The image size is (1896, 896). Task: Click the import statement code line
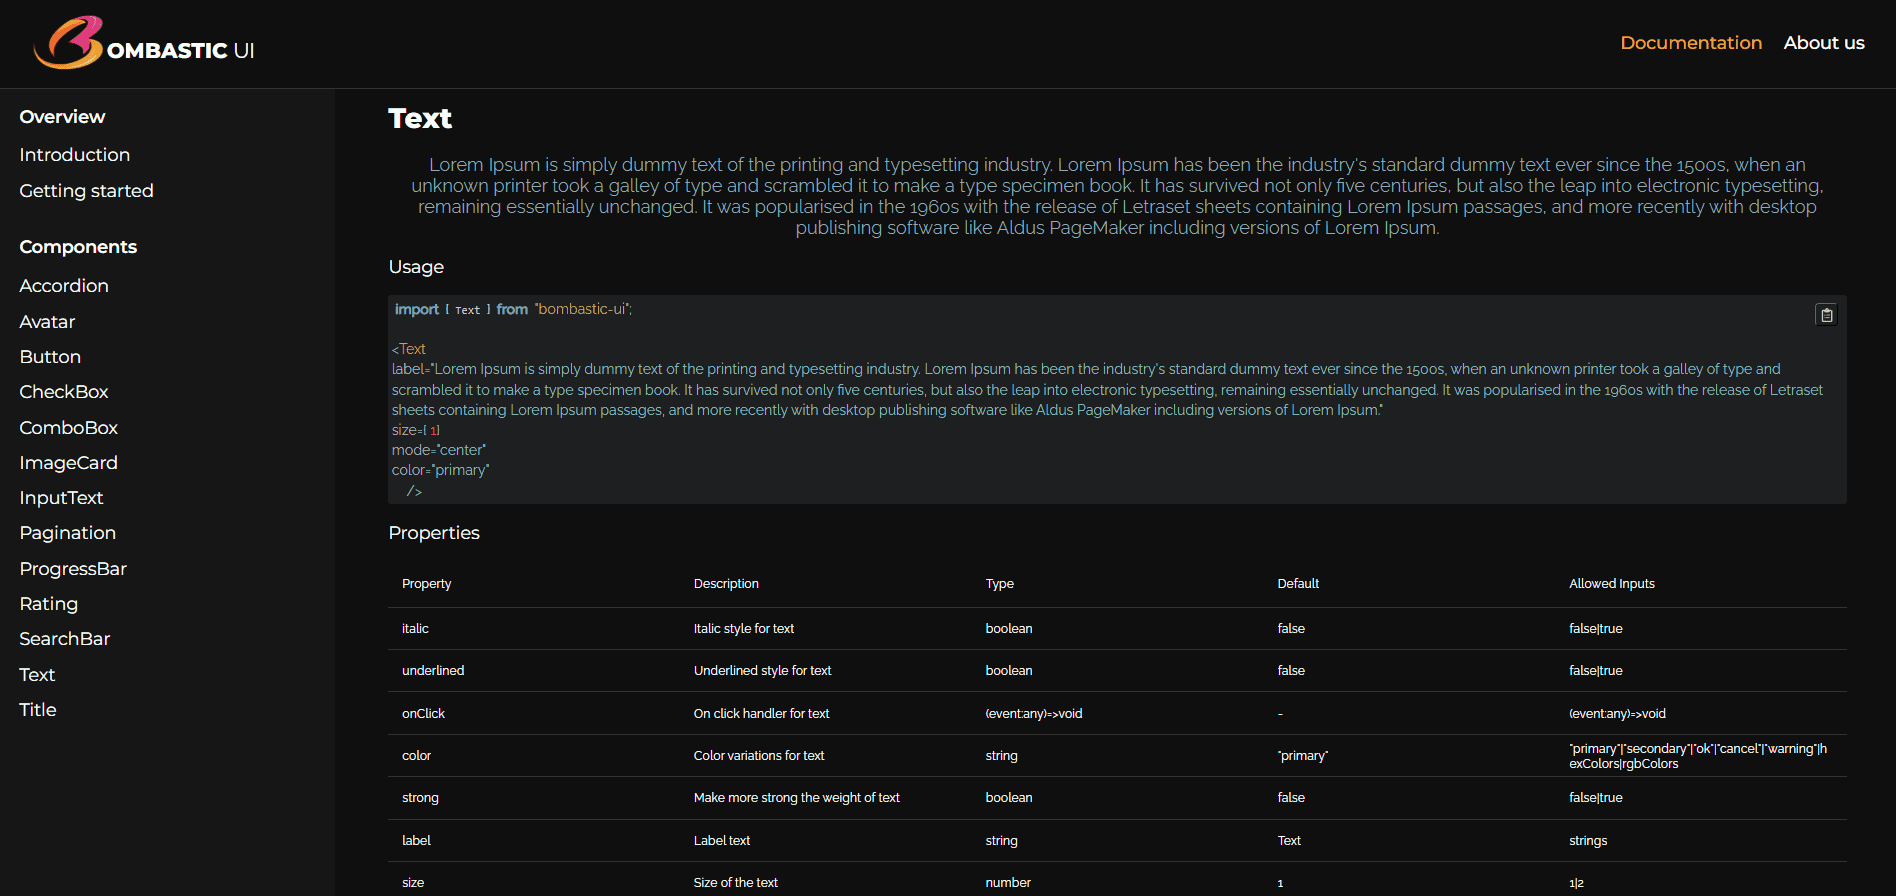pyautogui.click(x=513, y=310)
